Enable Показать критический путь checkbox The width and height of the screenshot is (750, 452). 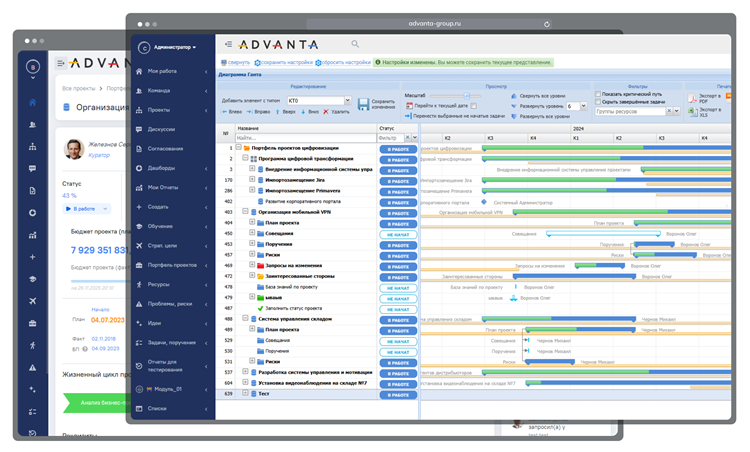pos(598,94)
